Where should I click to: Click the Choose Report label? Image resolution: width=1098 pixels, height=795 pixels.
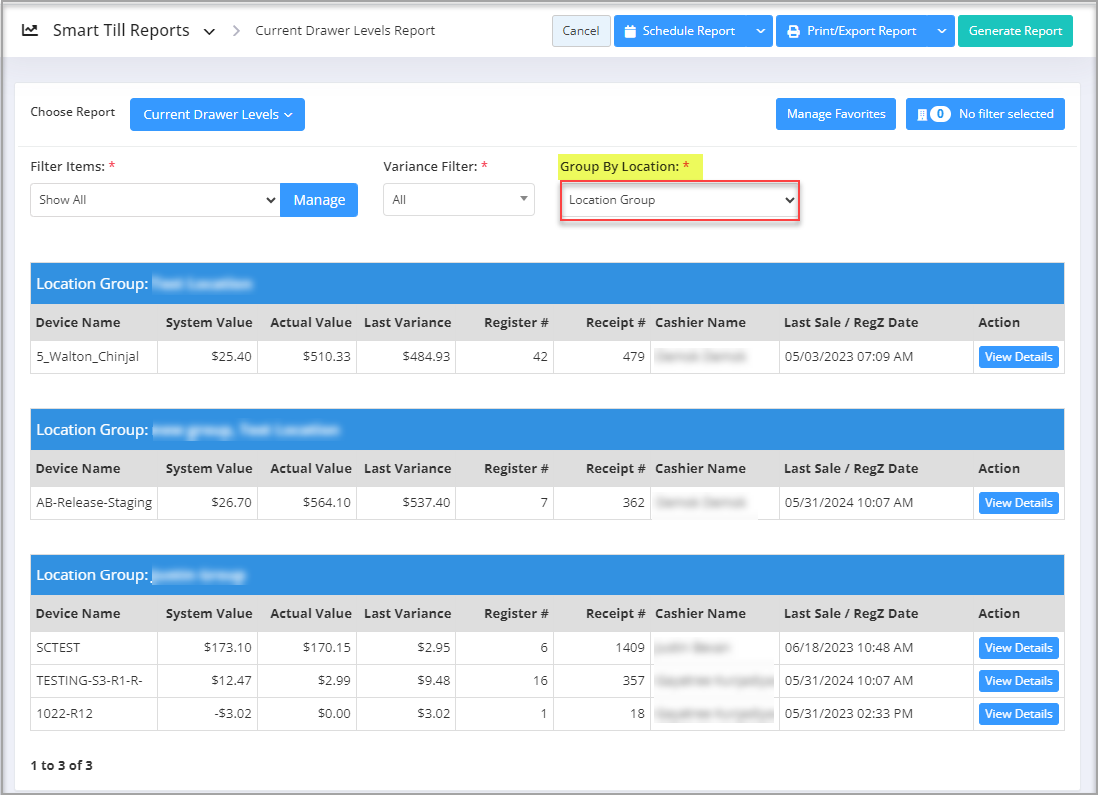72,112
